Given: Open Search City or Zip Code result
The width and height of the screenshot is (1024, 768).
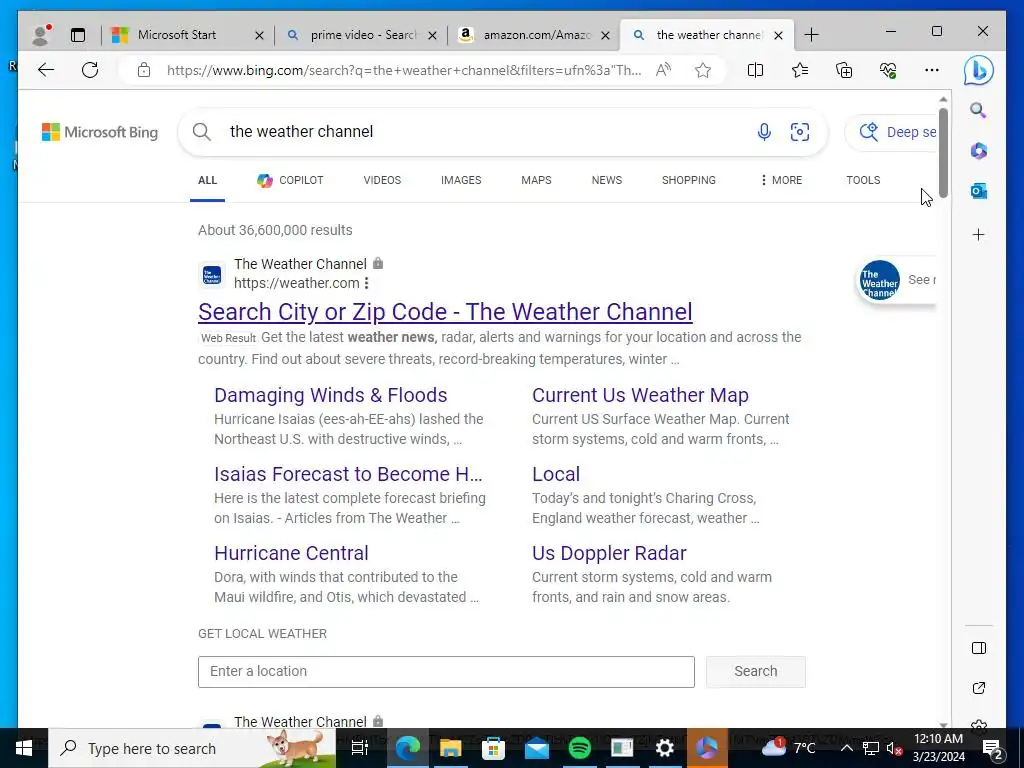Looking at the screenshot, I should tap(445, 312).
